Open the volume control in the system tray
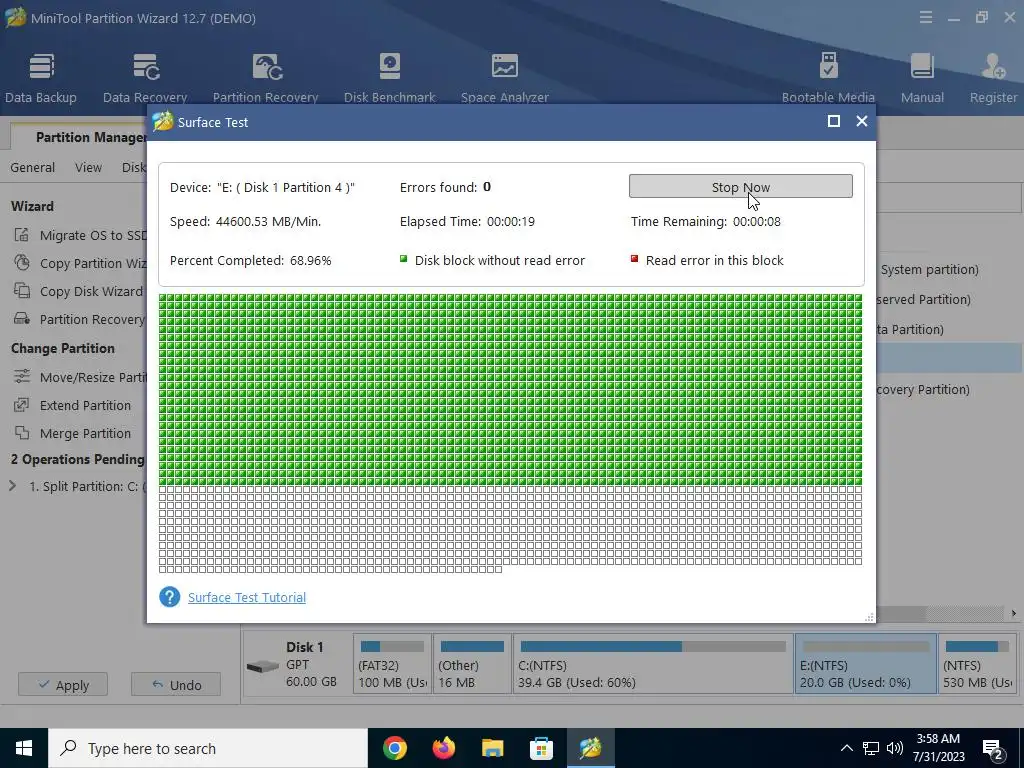This screenshot has width=1024, height=768. (895, 748)
